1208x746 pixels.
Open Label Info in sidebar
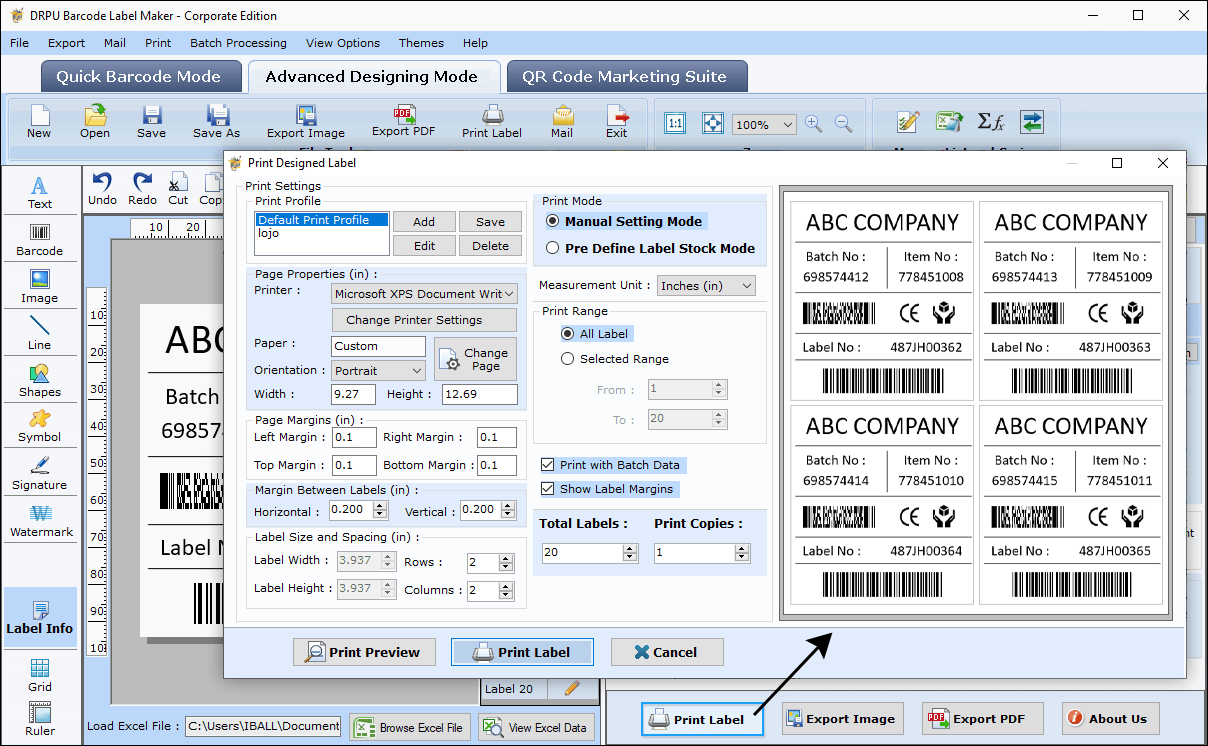[x=40, y=618]
